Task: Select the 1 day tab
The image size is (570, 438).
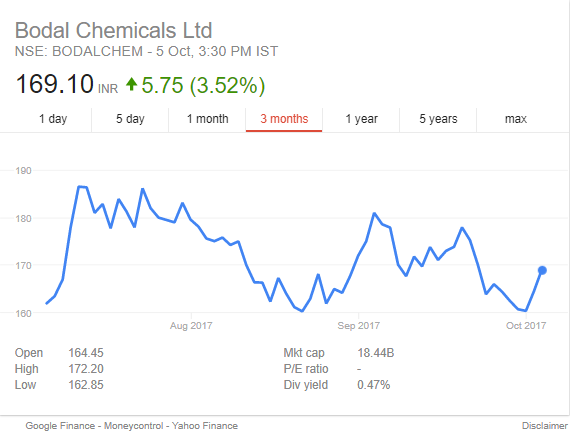Action: pyautogui.click(x=53, y=119)
